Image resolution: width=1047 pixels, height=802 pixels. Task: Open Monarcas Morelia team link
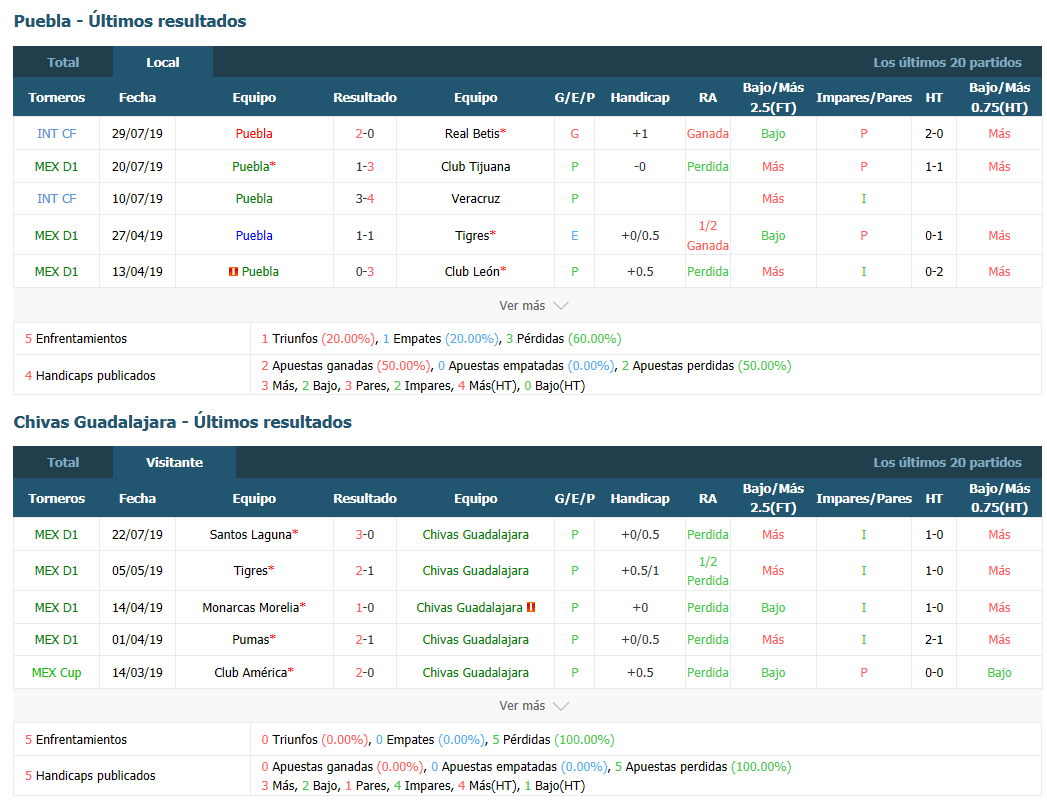point(250,607)
